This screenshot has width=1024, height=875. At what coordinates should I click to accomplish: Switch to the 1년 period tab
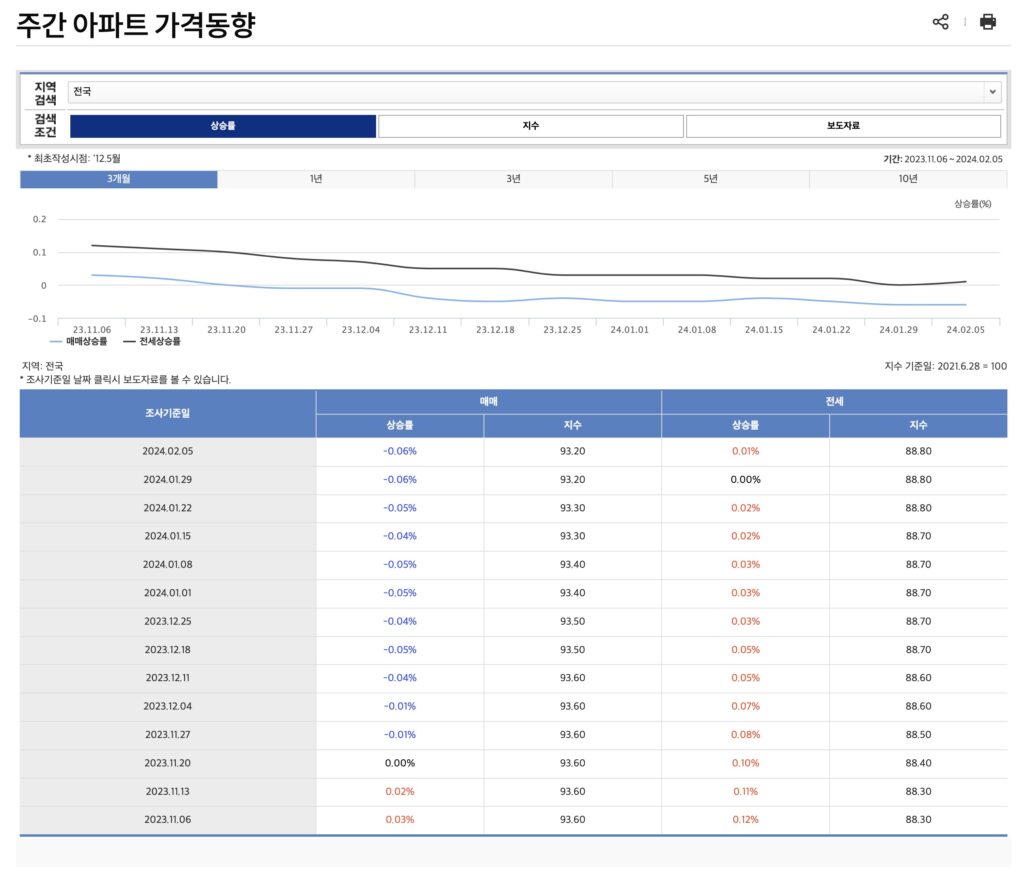[x=316, y=179]
